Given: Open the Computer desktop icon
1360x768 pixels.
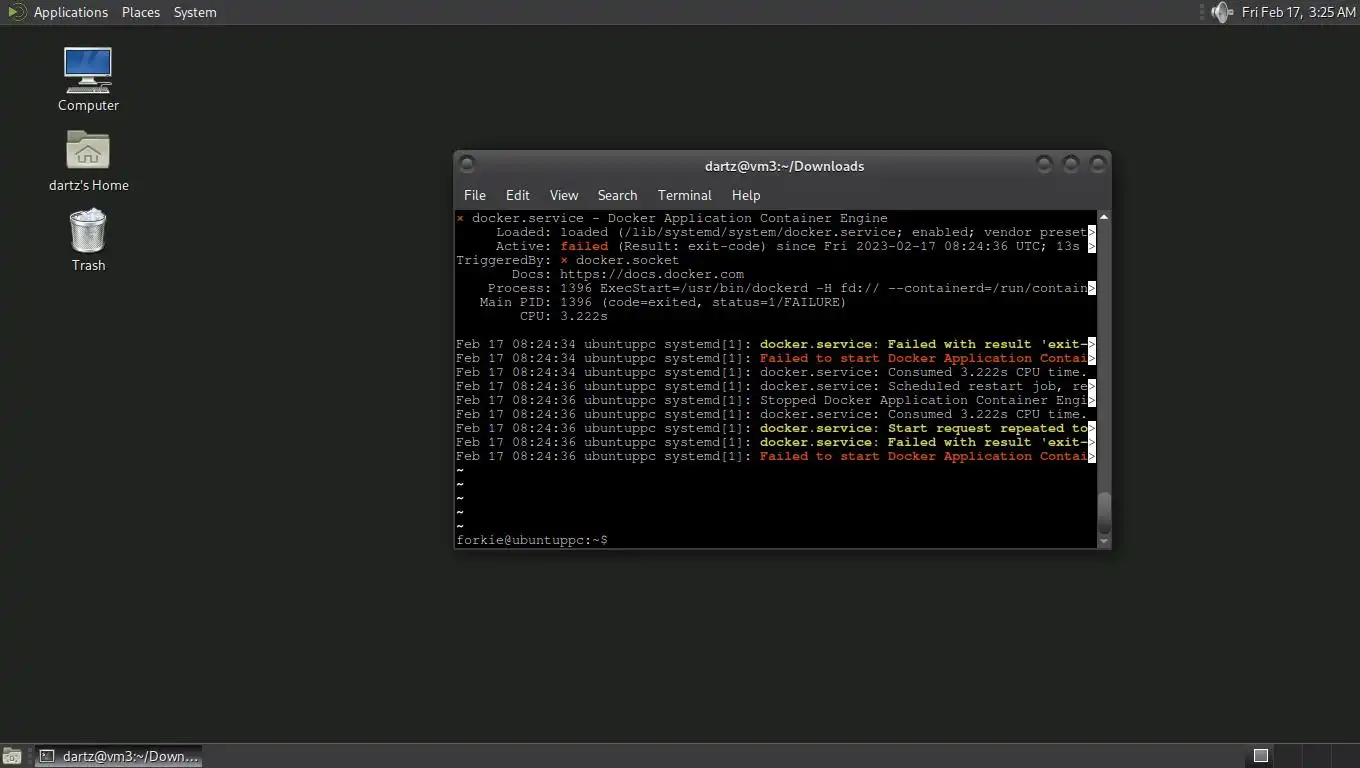Looking at the screenshot, I should tap(88, 80).
